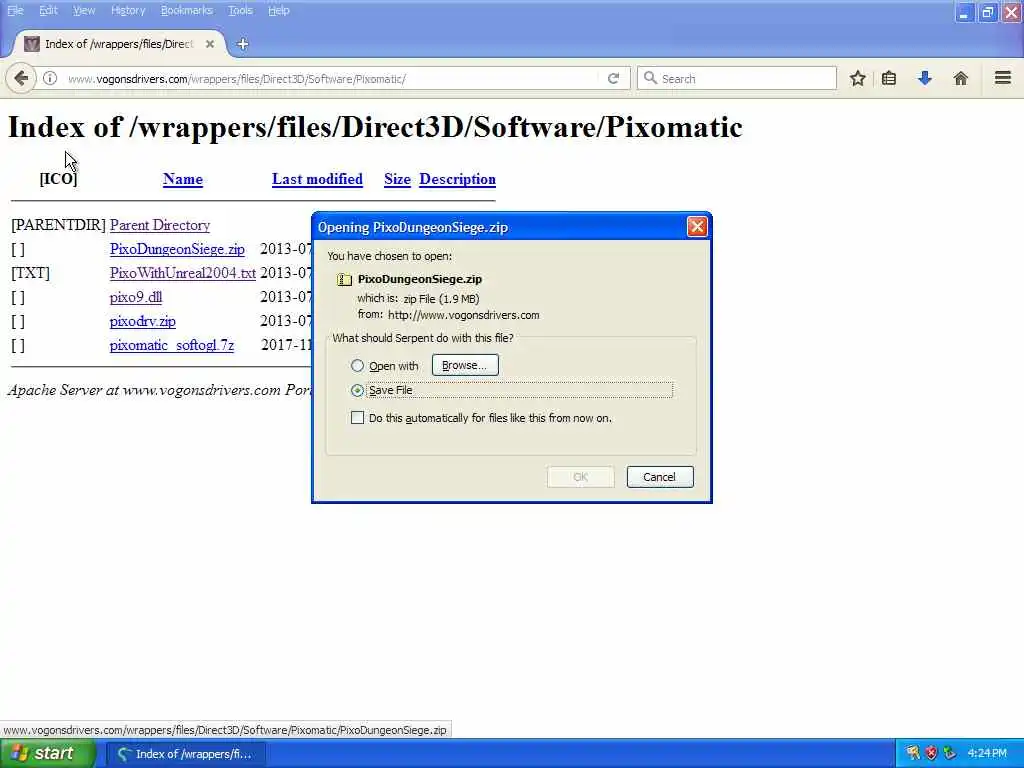Click the [ICO] header text
This screenshot has height=768, width=1024.
[58, 179]
